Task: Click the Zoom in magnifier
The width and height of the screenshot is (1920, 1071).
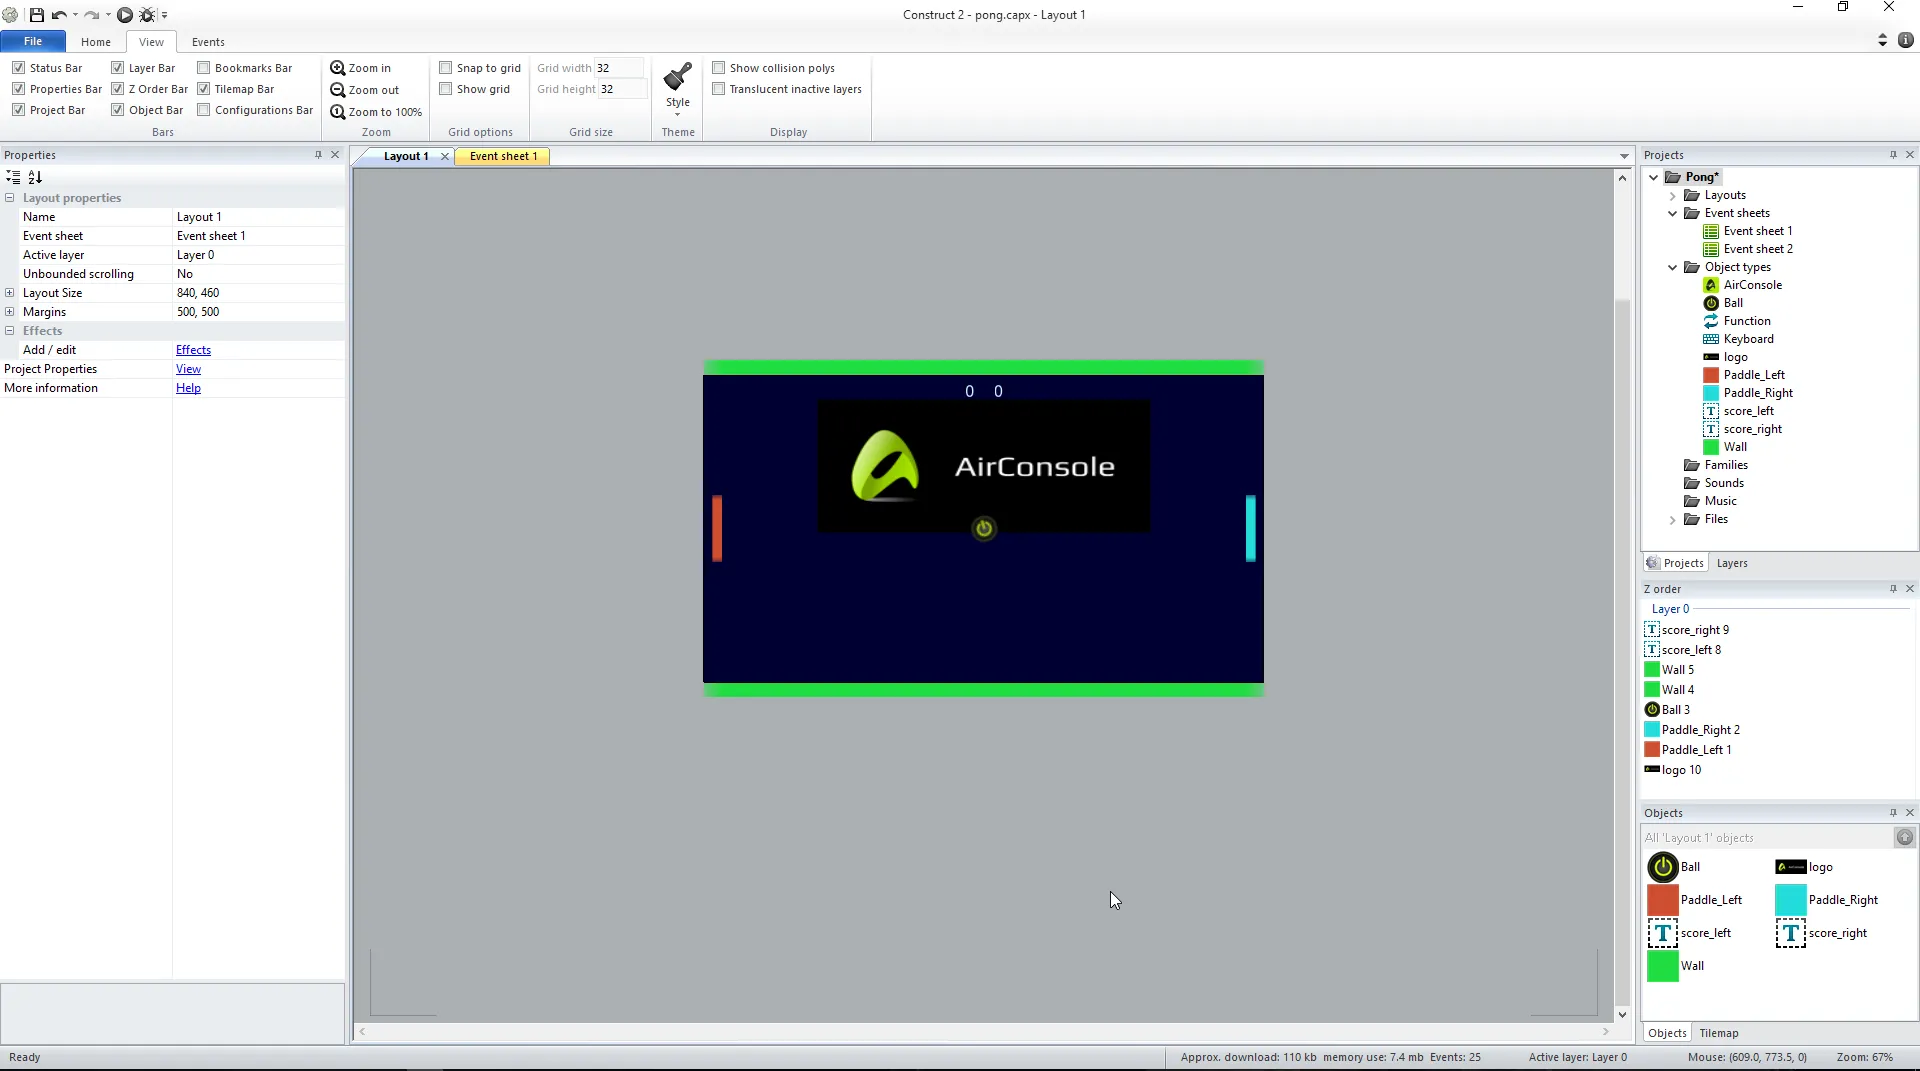Action: [x=338, y=68]
